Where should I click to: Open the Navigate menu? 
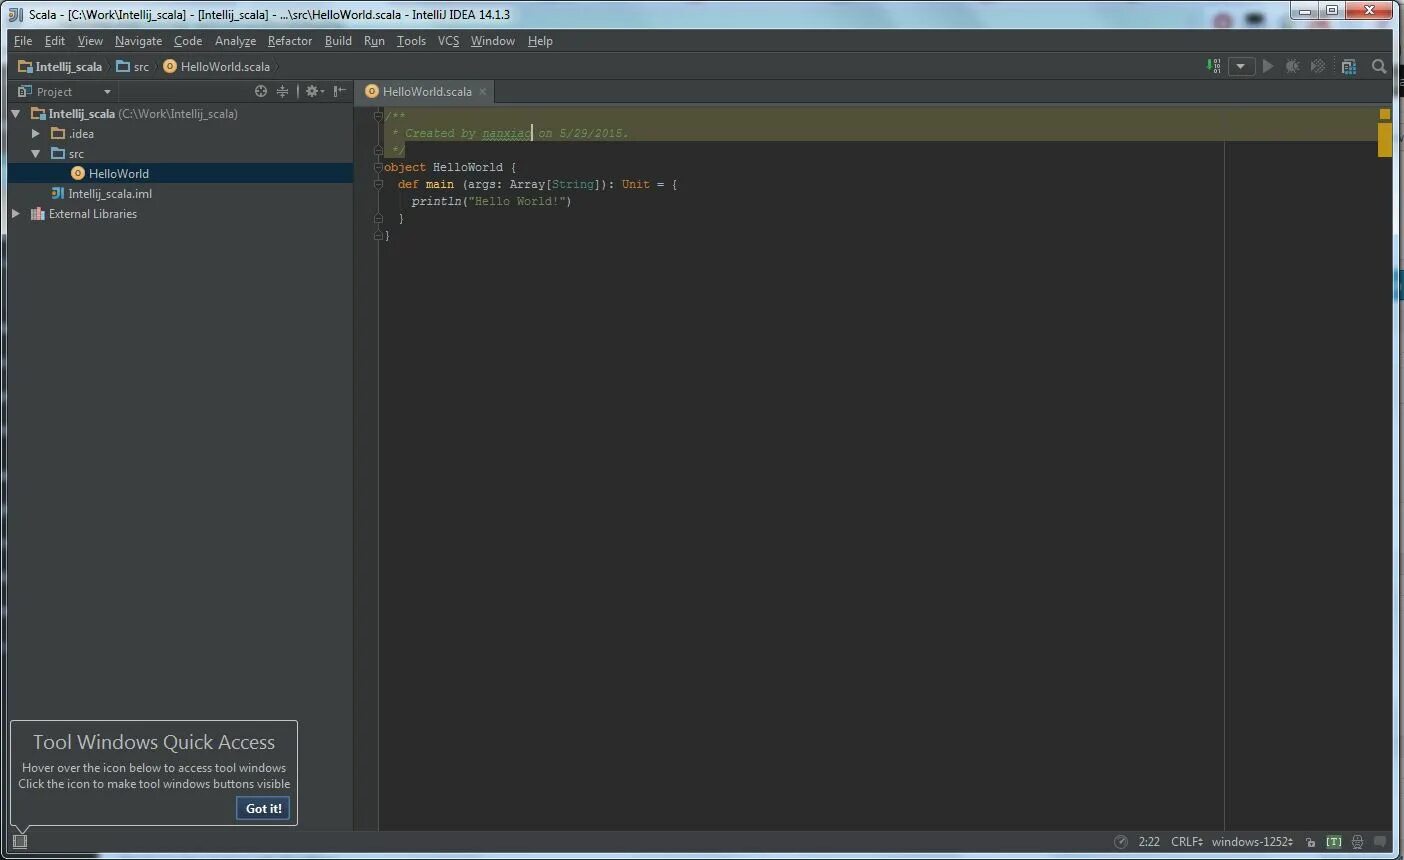point(138,41)
